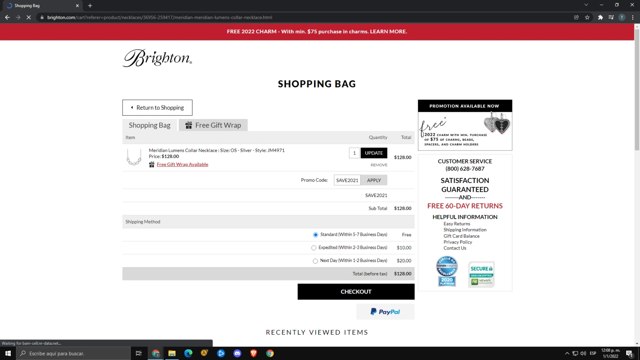Click the Free Gift Wrap Available link
640x360 pixels.
tap(182, 164)
